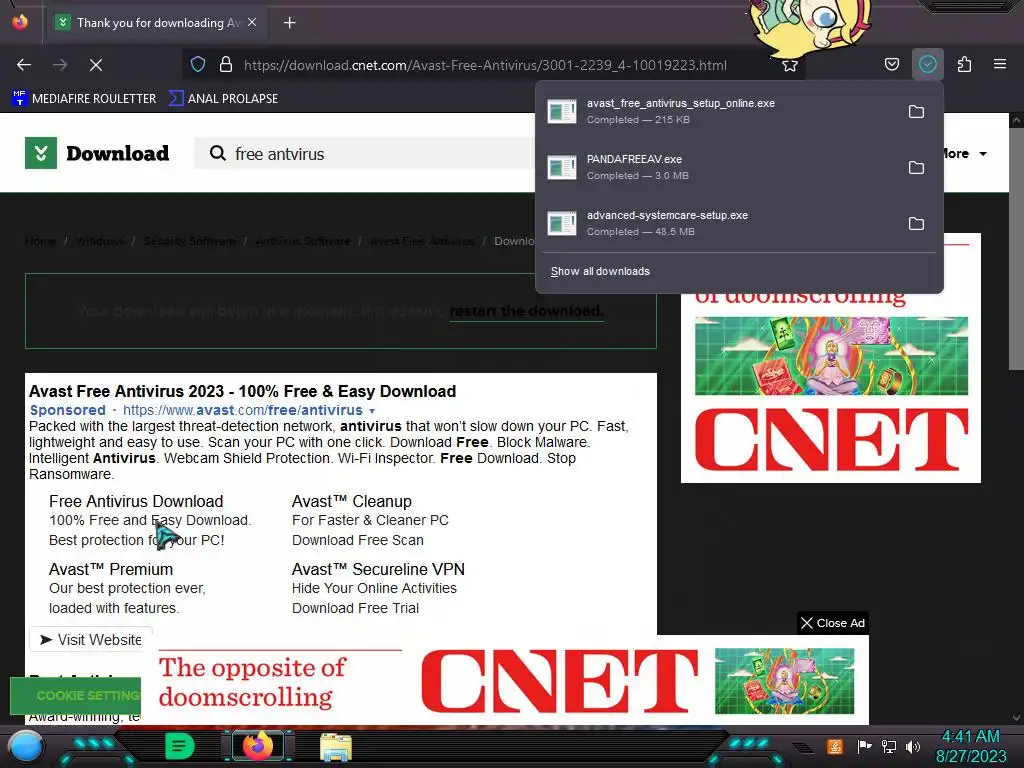Open the volume speaker tray icon
Image resolution: width=1024 pixels, height=768 pixels.
912,746
